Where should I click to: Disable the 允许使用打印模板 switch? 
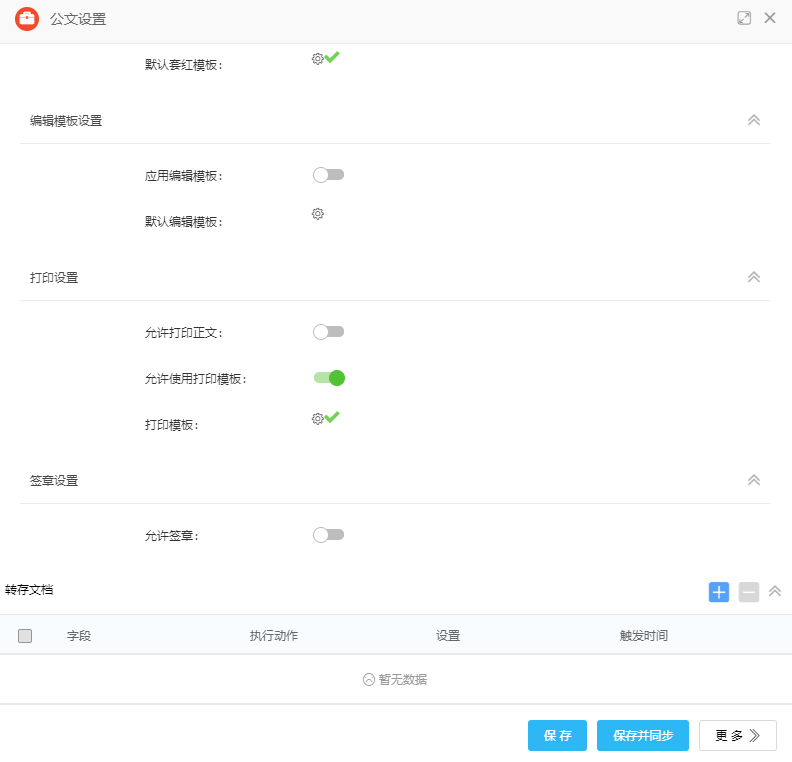point(329,378)
